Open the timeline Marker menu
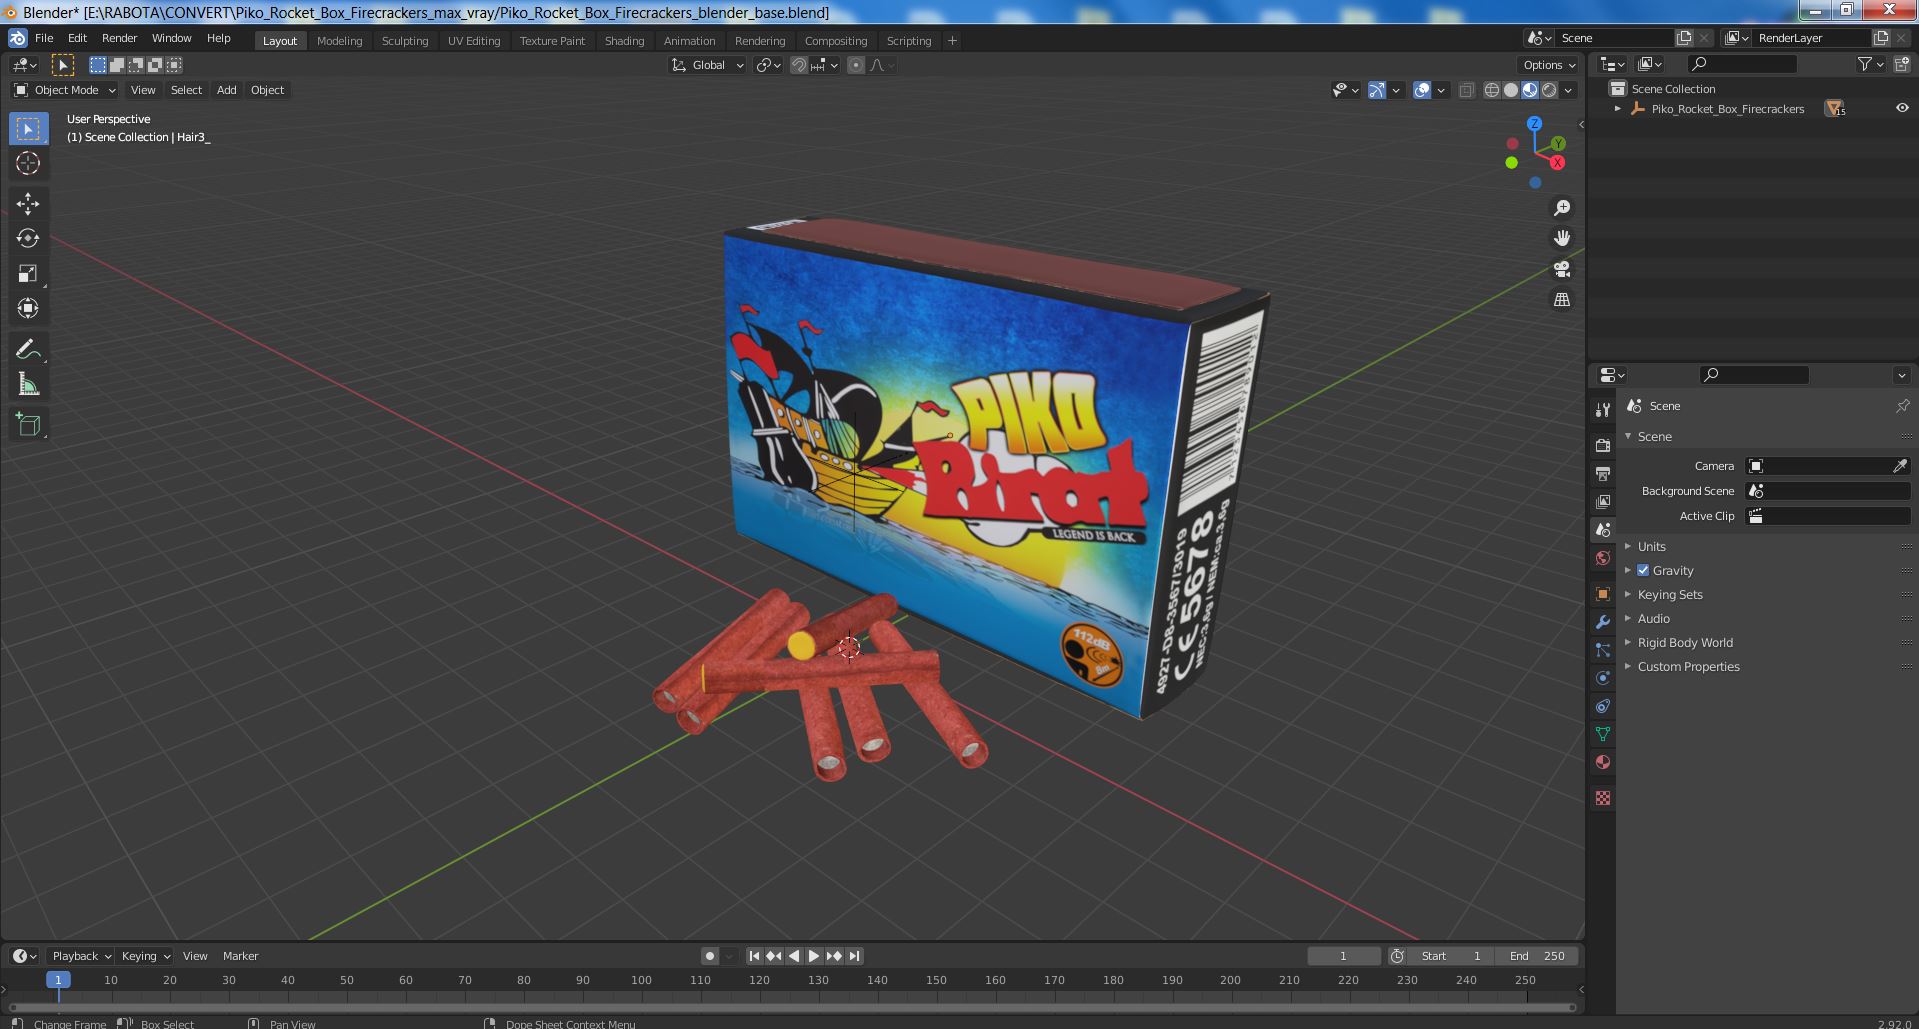Image resolution: width=1919 pixels, height=1029 pixels. tap(240, 956)
